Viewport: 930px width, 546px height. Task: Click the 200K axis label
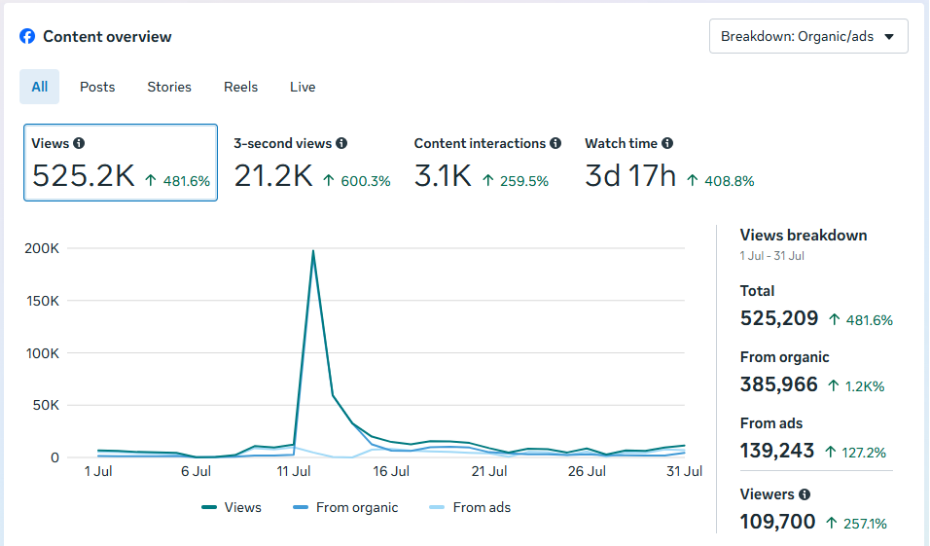tap(42, 248)
